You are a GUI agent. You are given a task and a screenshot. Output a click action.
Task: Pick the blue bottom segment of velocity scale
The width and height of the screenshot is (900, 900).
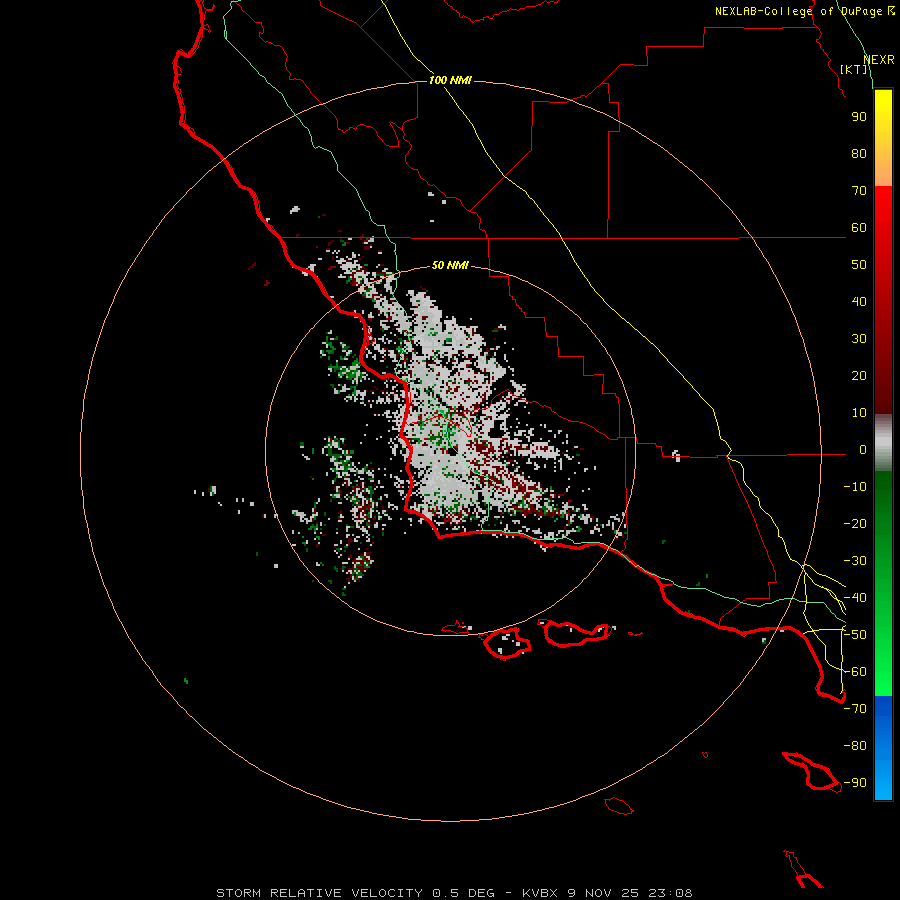point(883,748)
